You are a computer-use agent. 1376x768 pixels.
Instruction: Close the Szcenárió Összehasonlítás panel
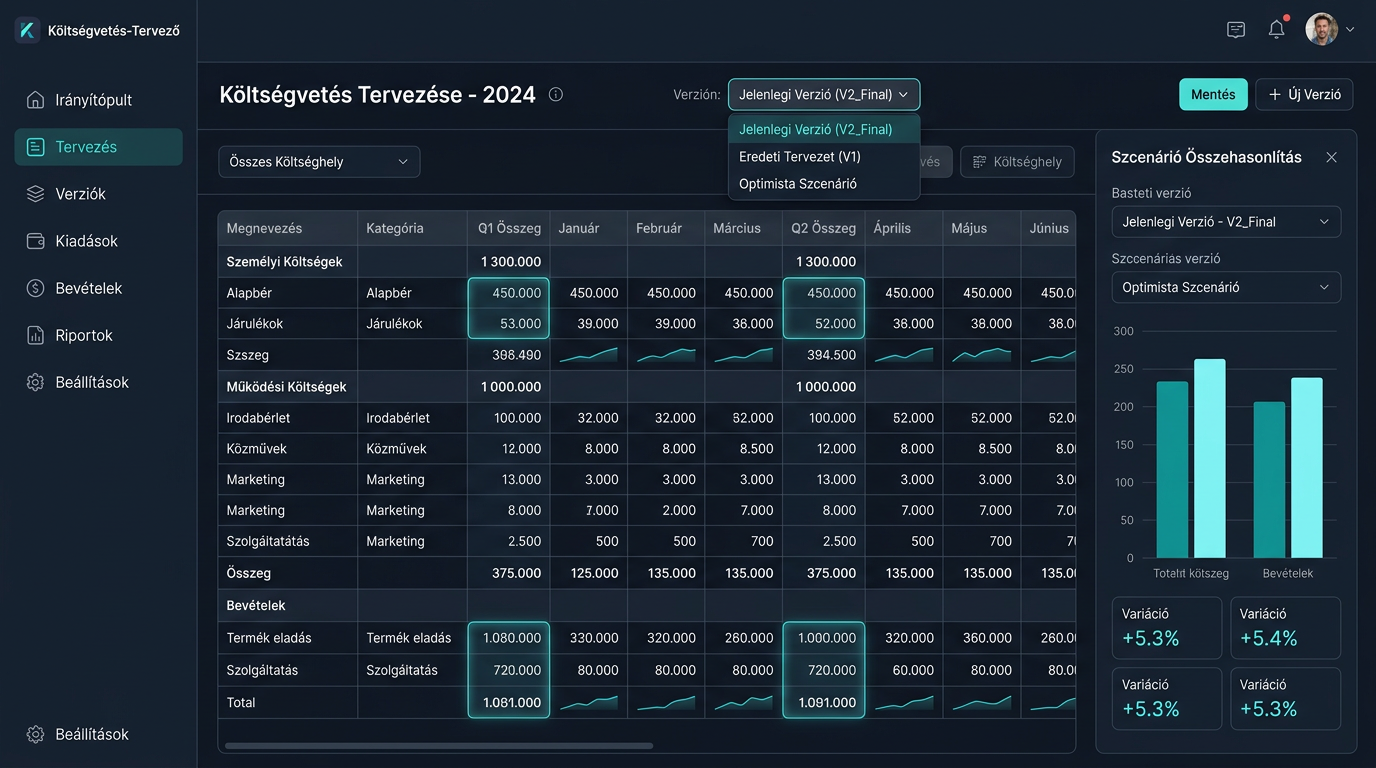[1331, 157]
